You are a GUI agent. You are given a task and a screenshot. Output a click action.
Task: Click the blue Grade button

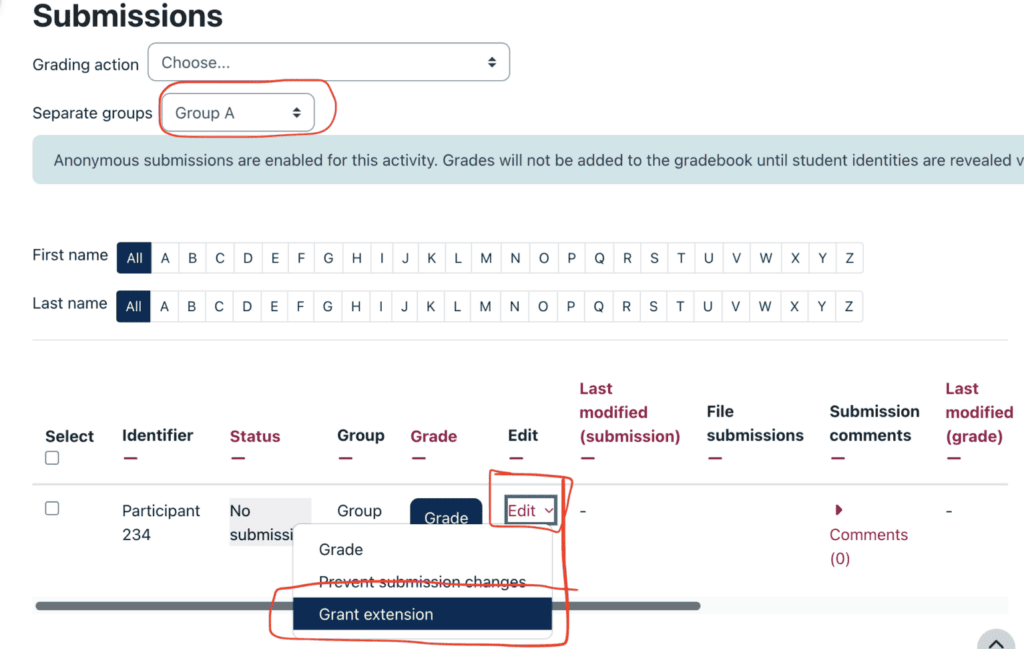(x=446, y=512)
